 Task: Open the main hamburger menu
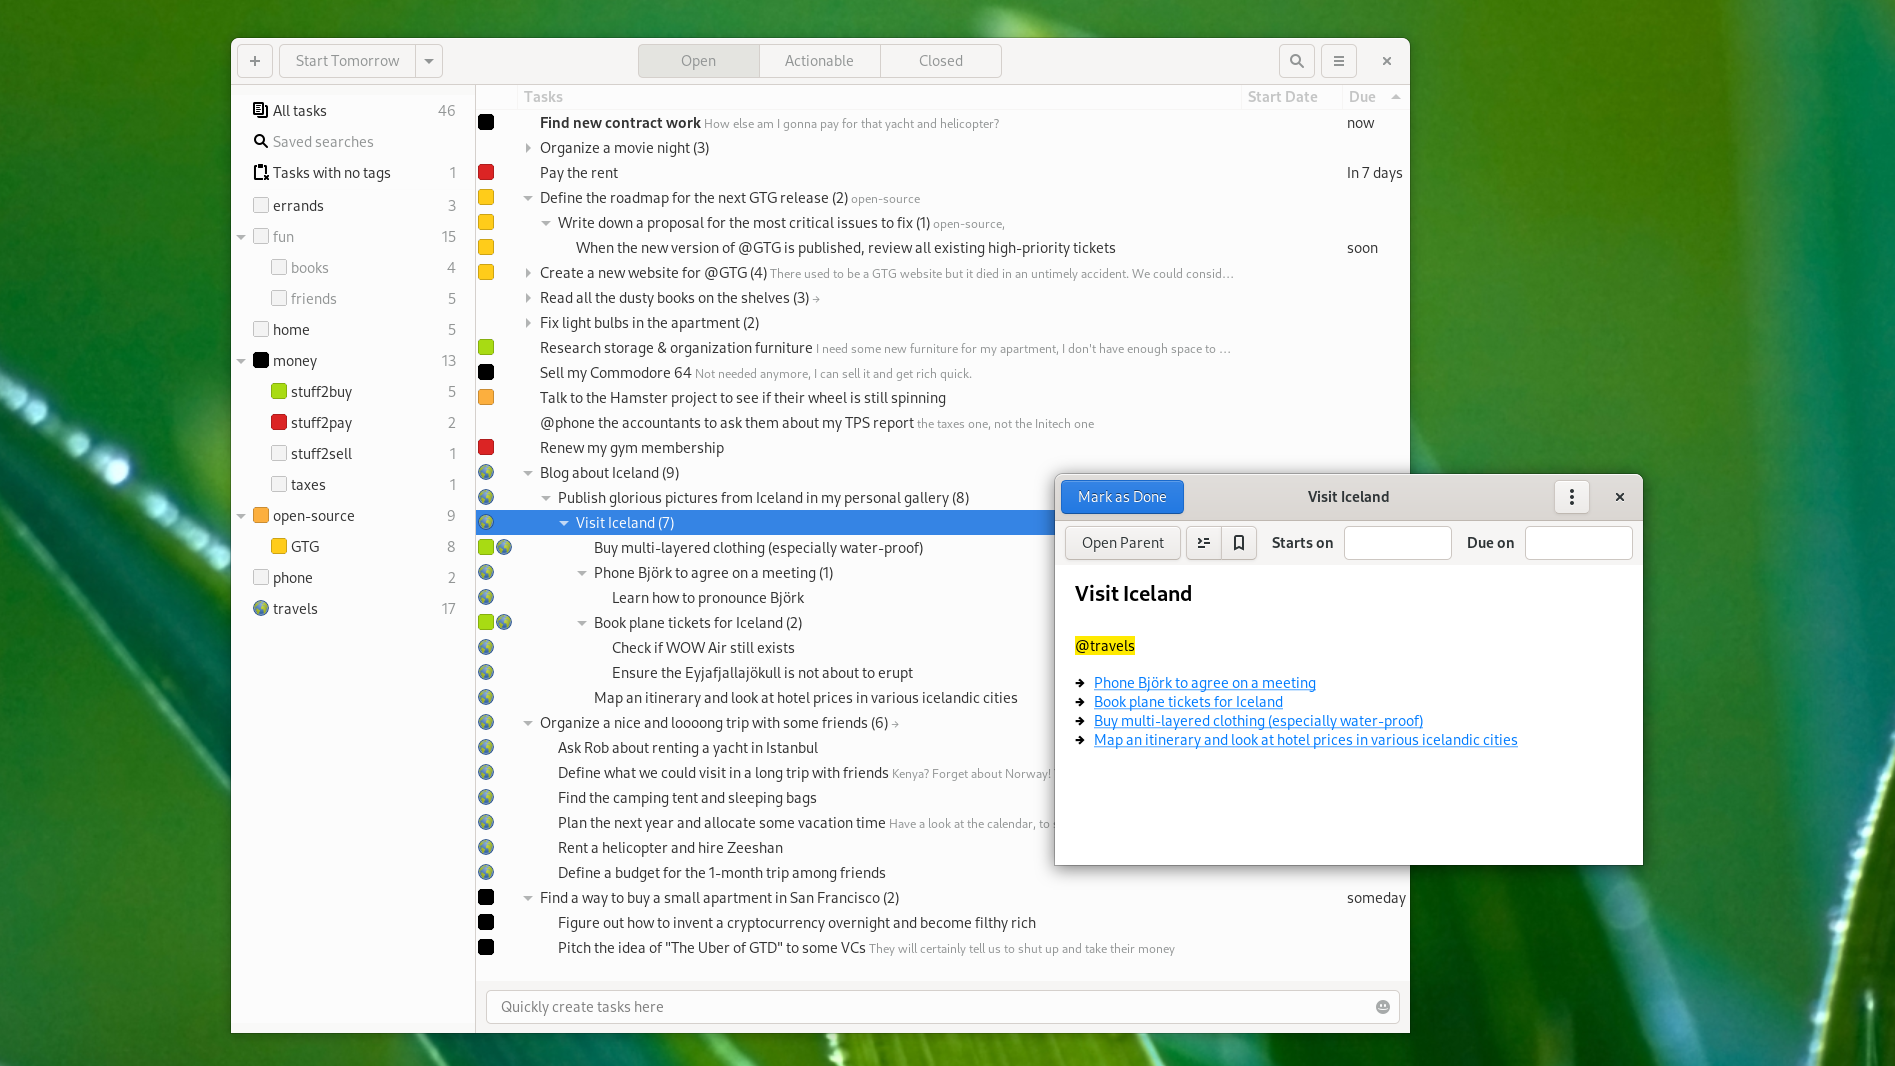(x=1338, y=61)
